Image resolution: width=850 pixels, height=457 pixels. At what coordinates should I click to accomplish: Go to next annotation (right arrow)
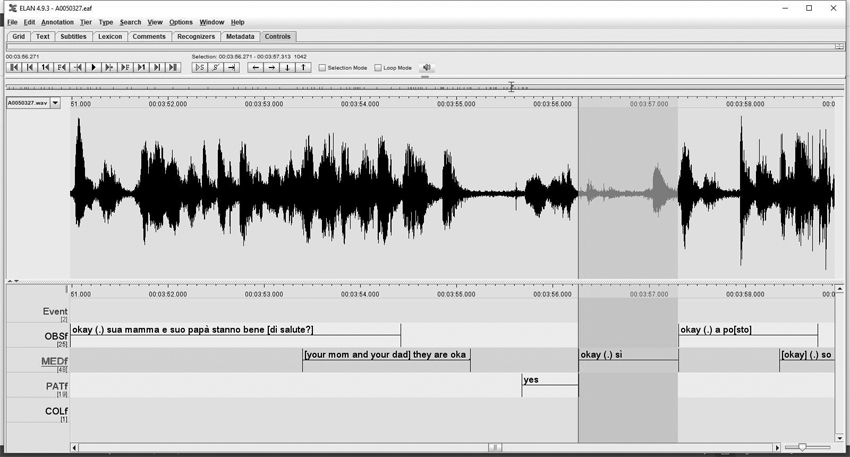[271, 67]
